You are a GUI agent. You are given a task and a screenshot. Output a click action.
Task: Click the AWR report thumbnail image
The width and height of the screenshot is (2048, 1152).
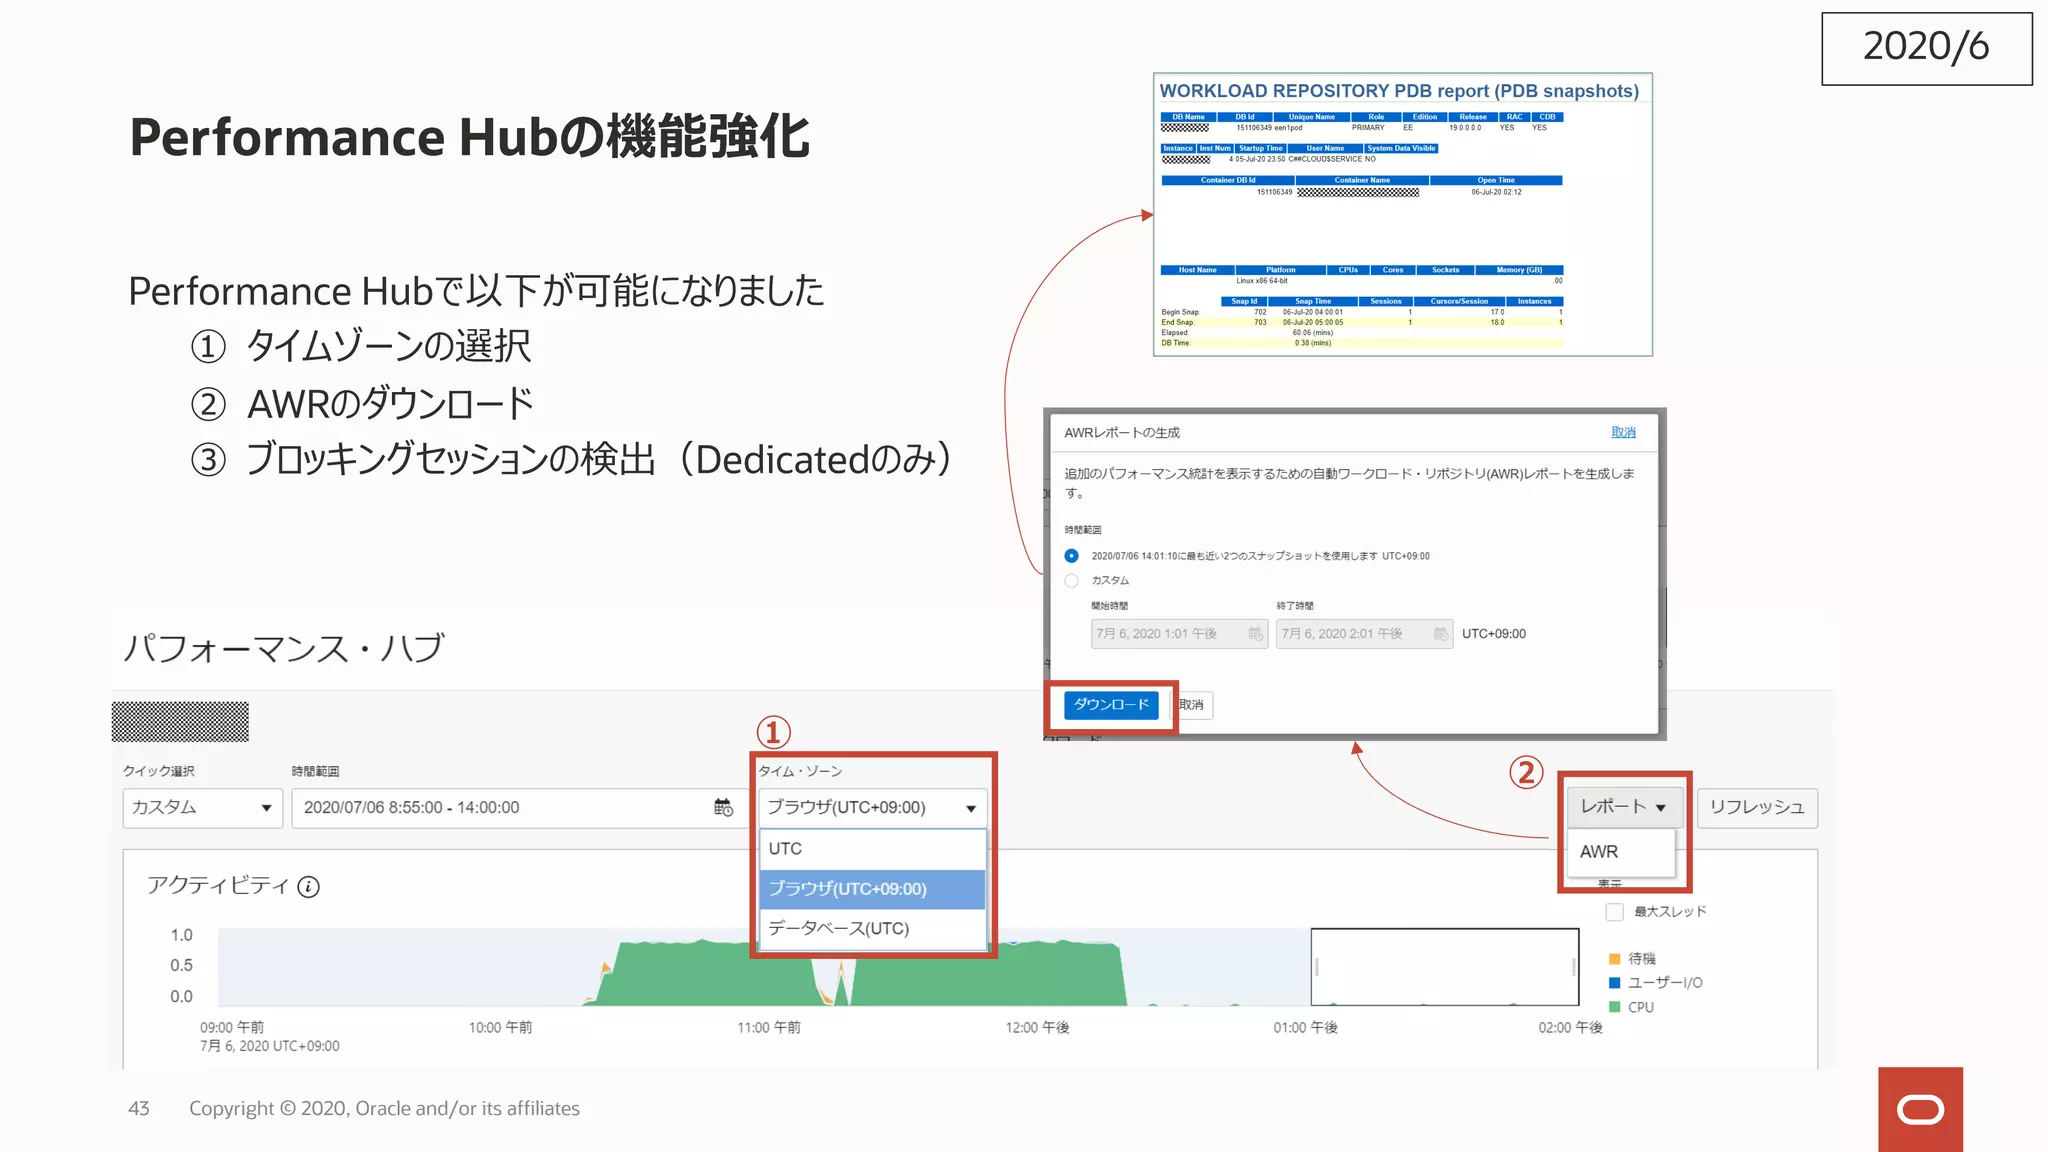point(1402,214)
